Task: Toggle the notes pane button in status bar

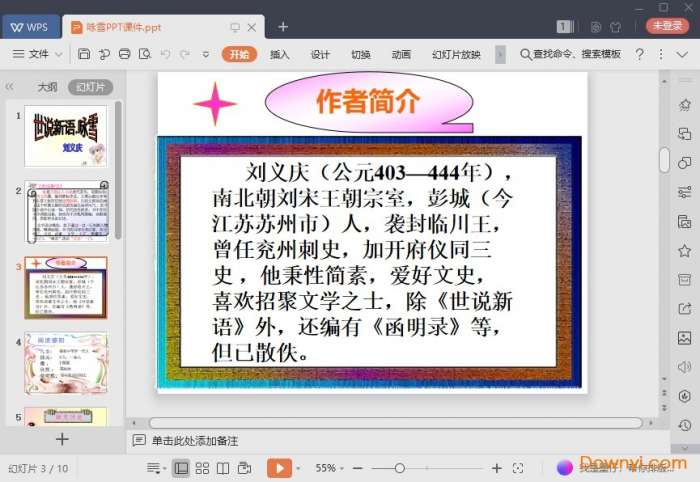Action: (154, 468)
